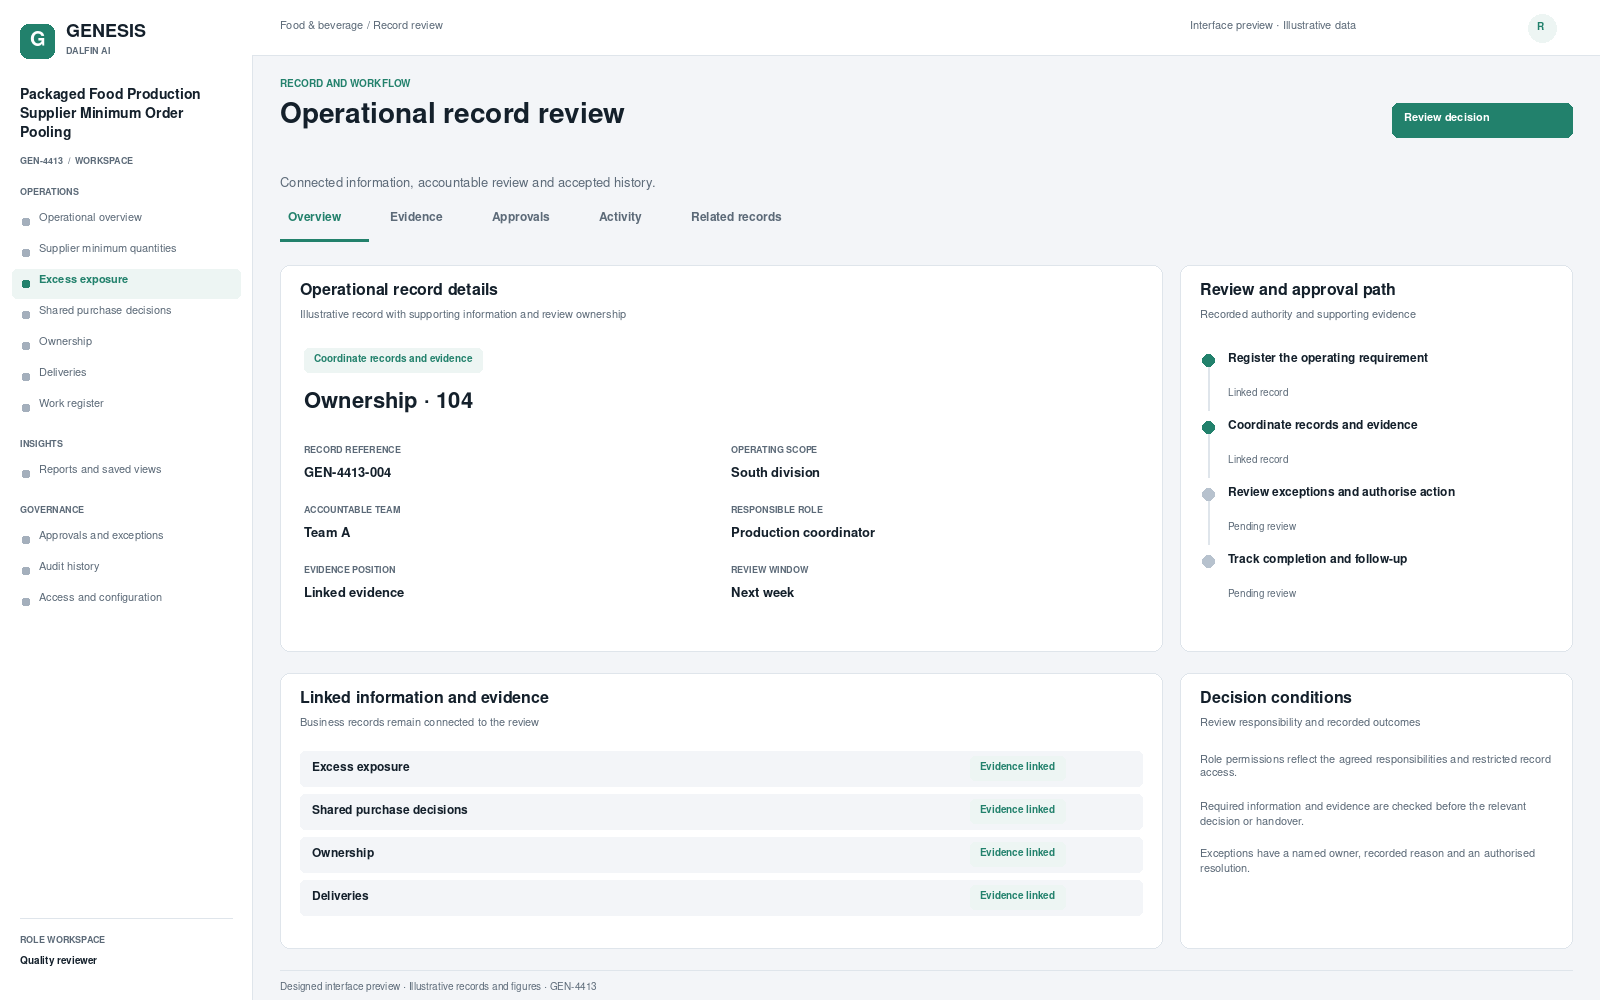
Task: Switch to the Evidence tab
Action: [x=416, y=217]
